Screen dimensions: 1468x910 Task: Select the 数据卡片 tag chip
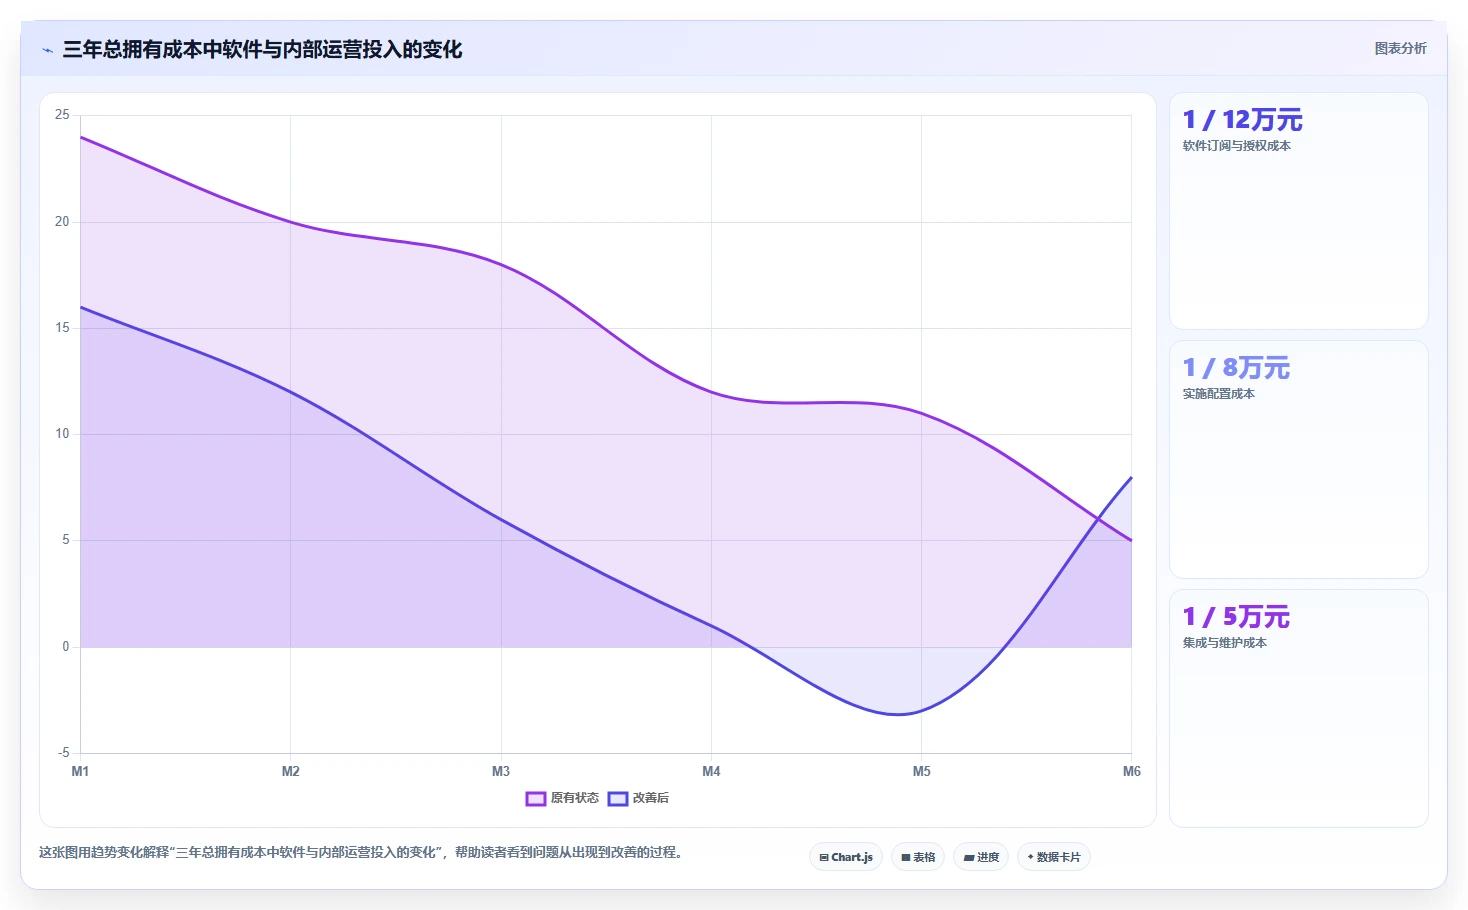(x=1054, y=857)
